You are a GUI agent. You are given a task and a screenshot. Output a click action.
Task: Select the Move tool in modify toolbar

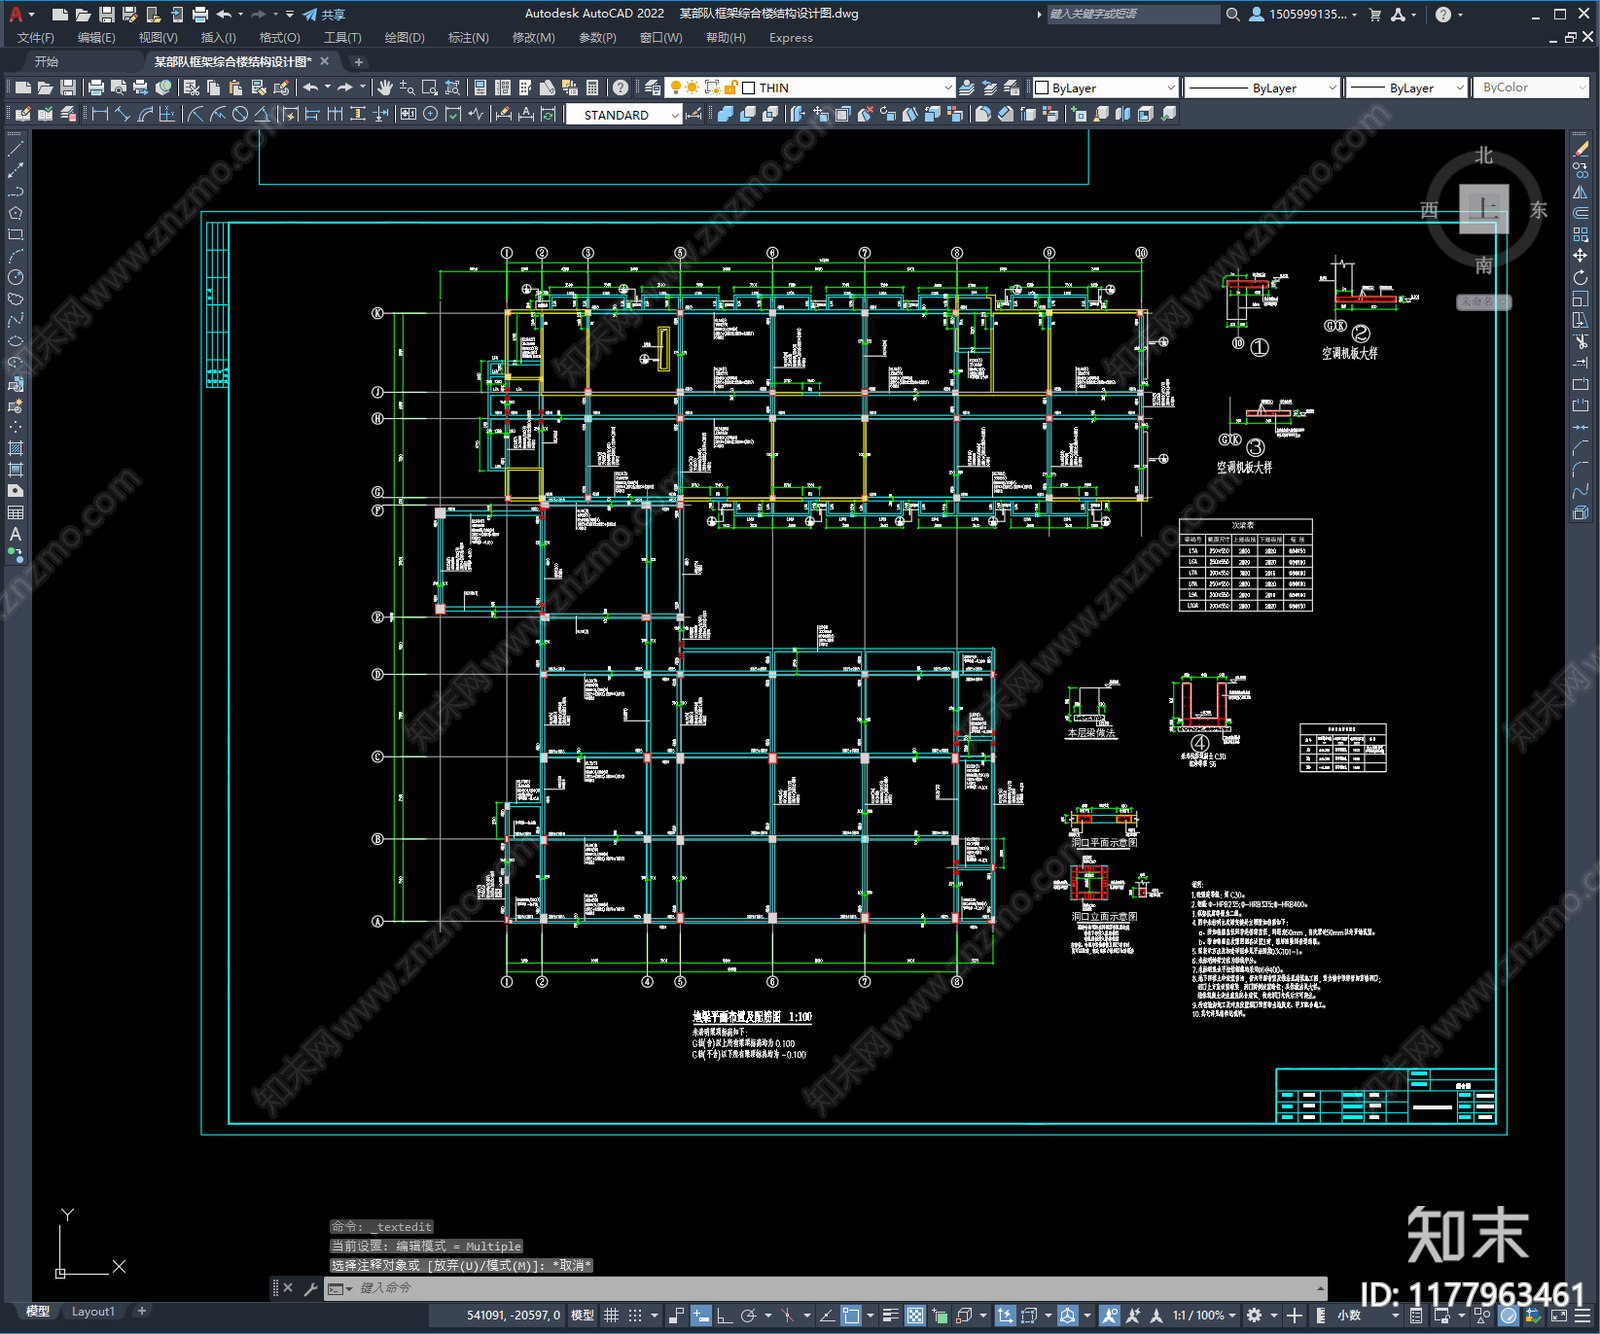[x=1580, y=255]
